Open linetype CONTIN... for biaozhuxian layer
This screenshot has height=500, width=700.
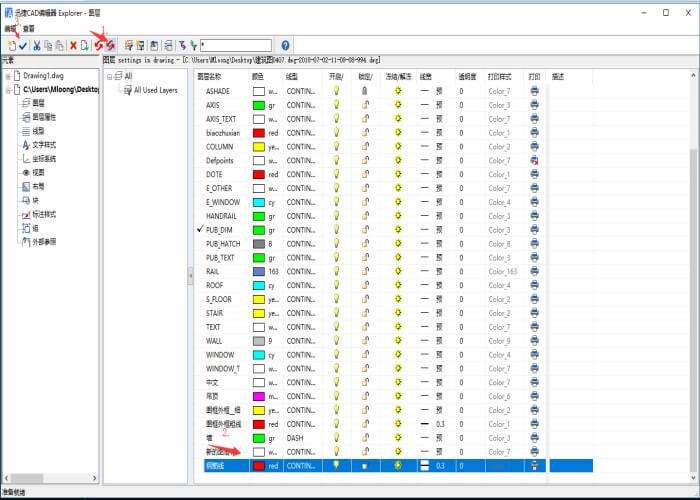[301, 133]
